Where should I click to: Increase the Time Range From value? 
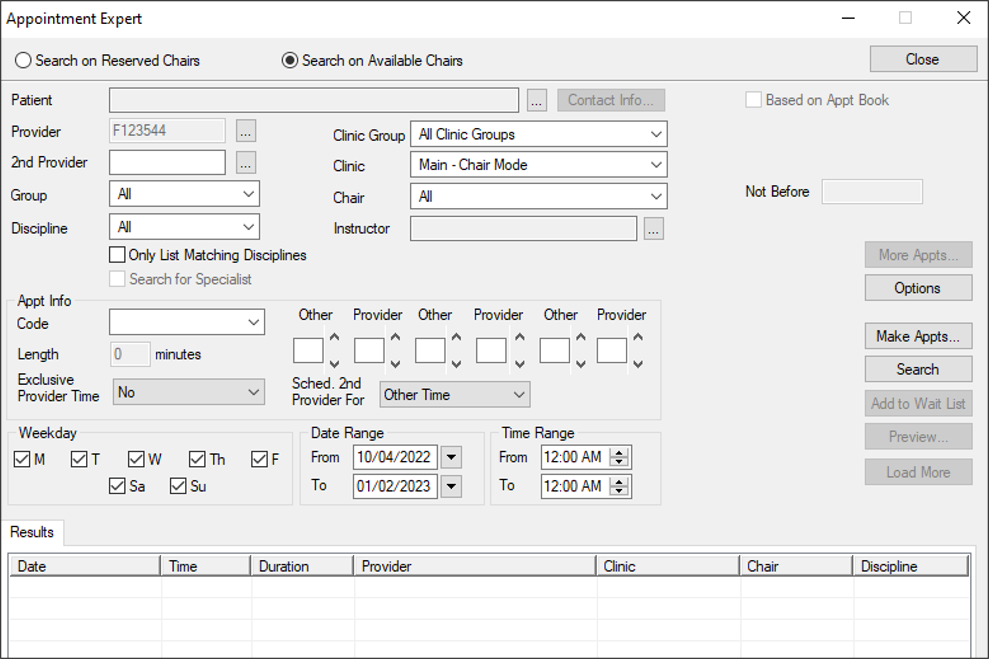pyautogui.click(x=619, y=452)
